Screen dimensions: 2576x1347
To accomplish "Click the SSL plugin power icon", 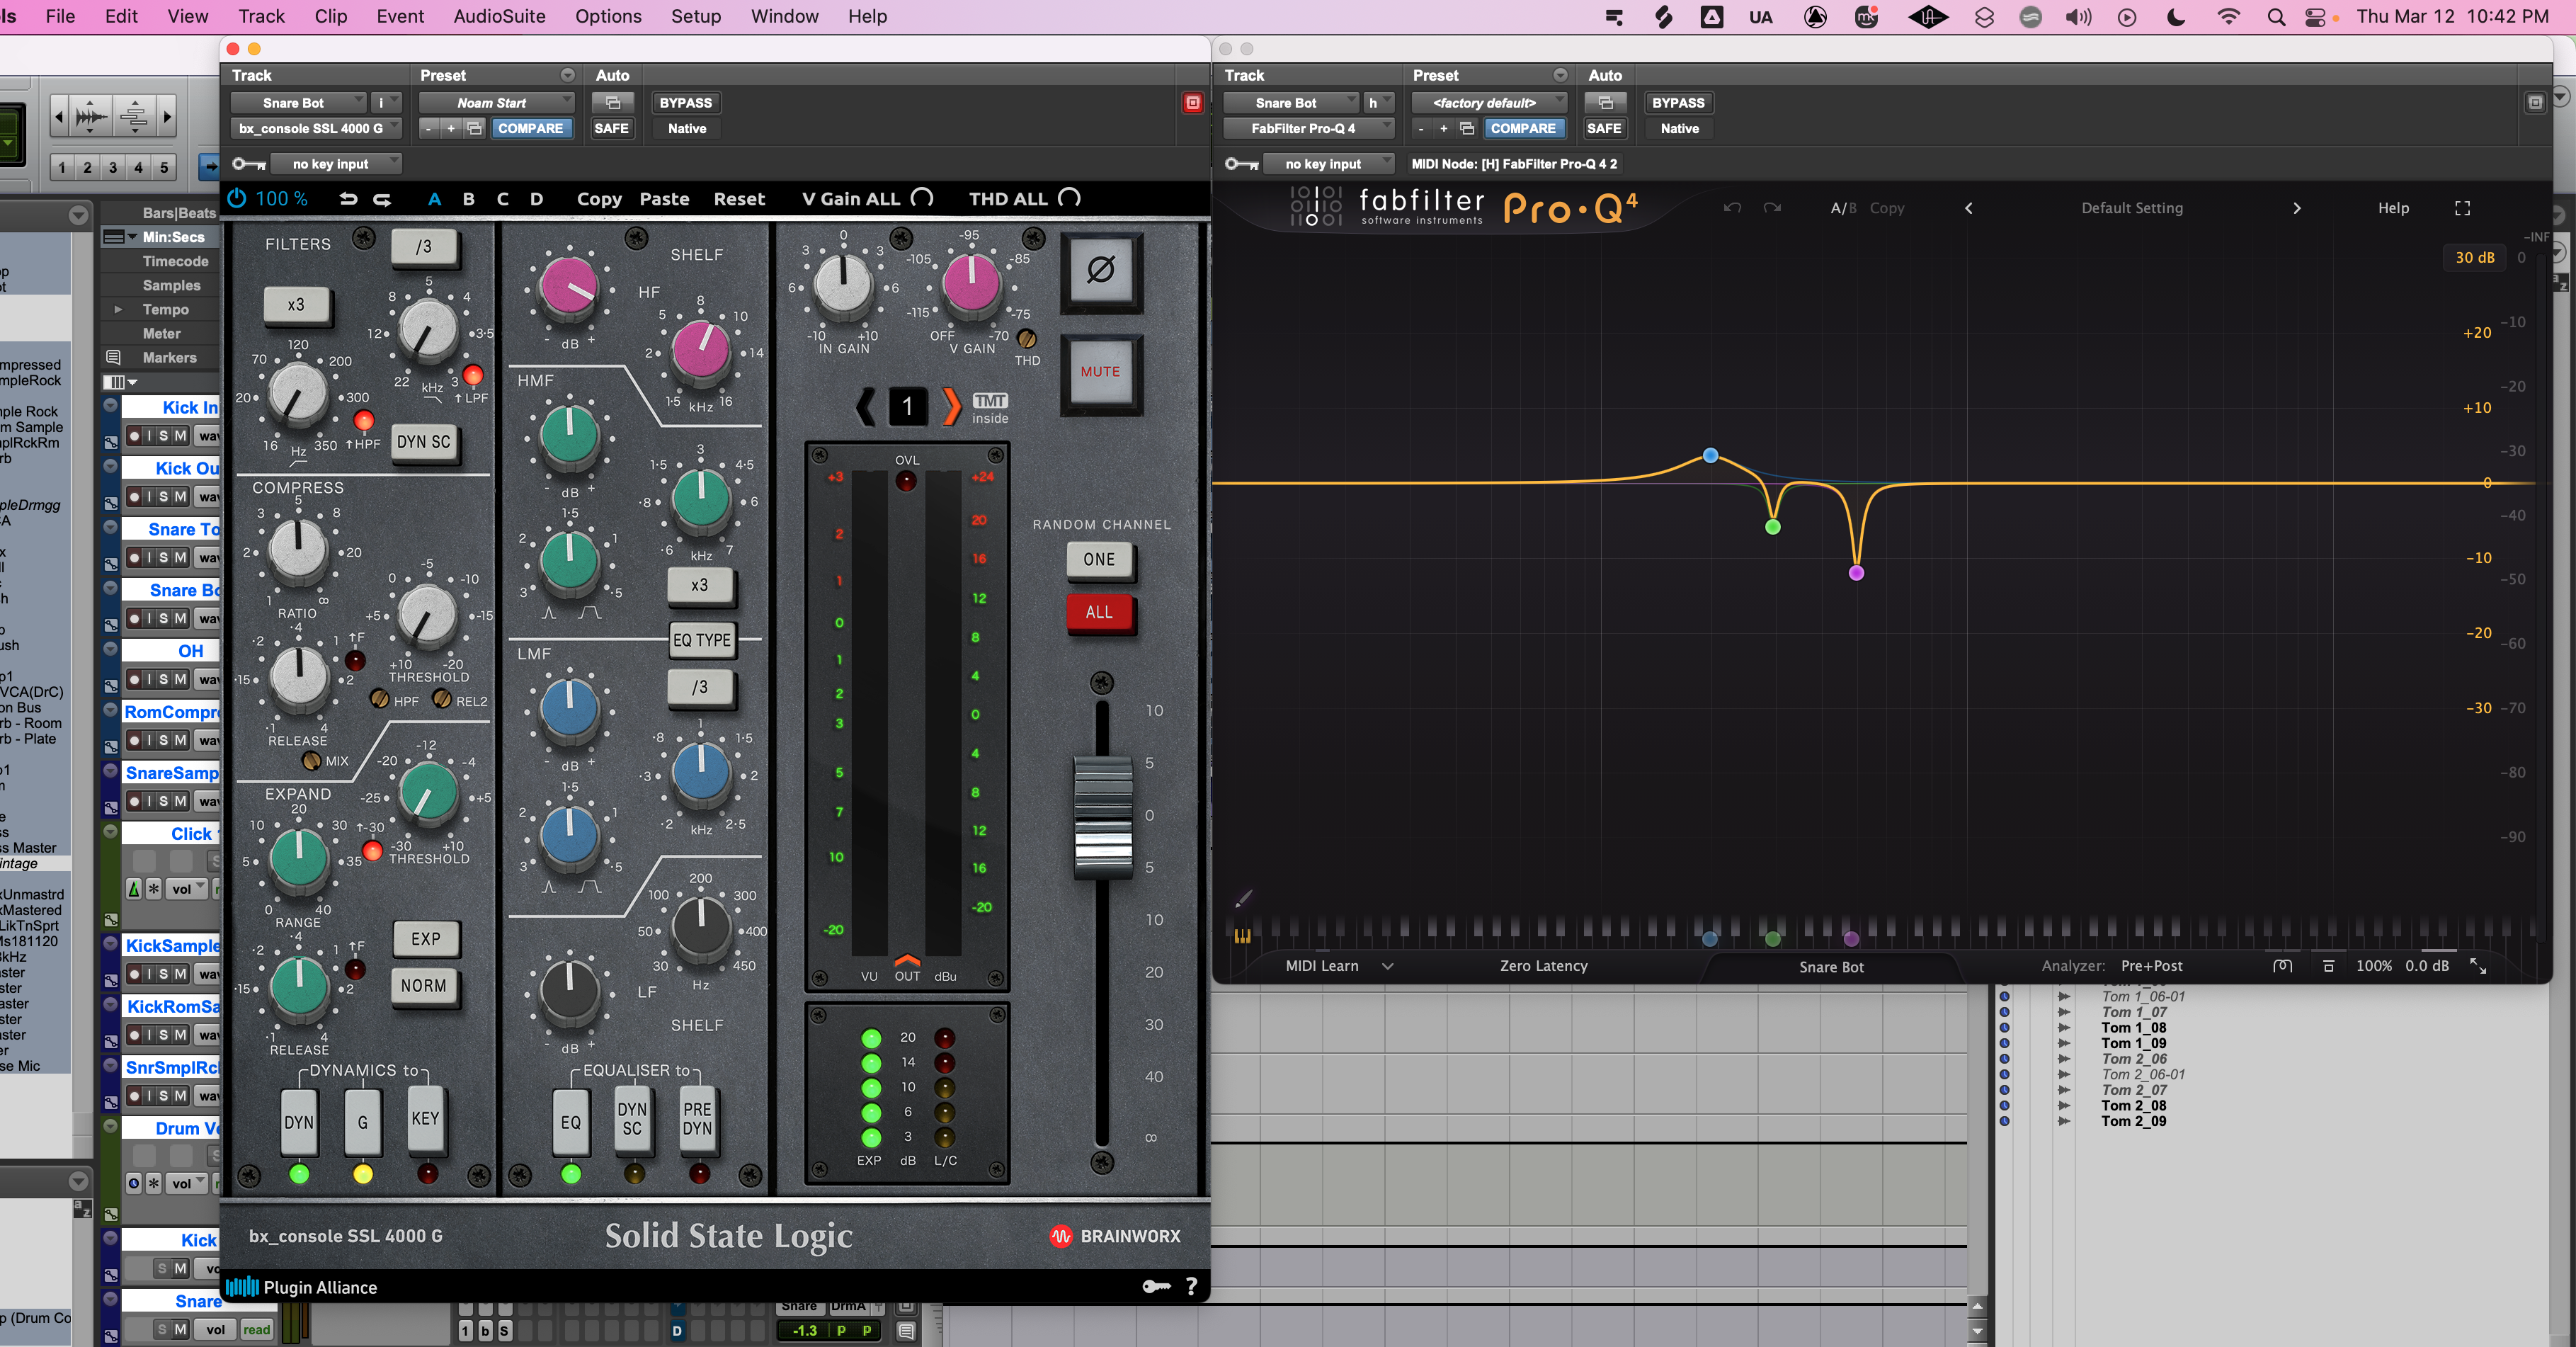I will point(237,198).
